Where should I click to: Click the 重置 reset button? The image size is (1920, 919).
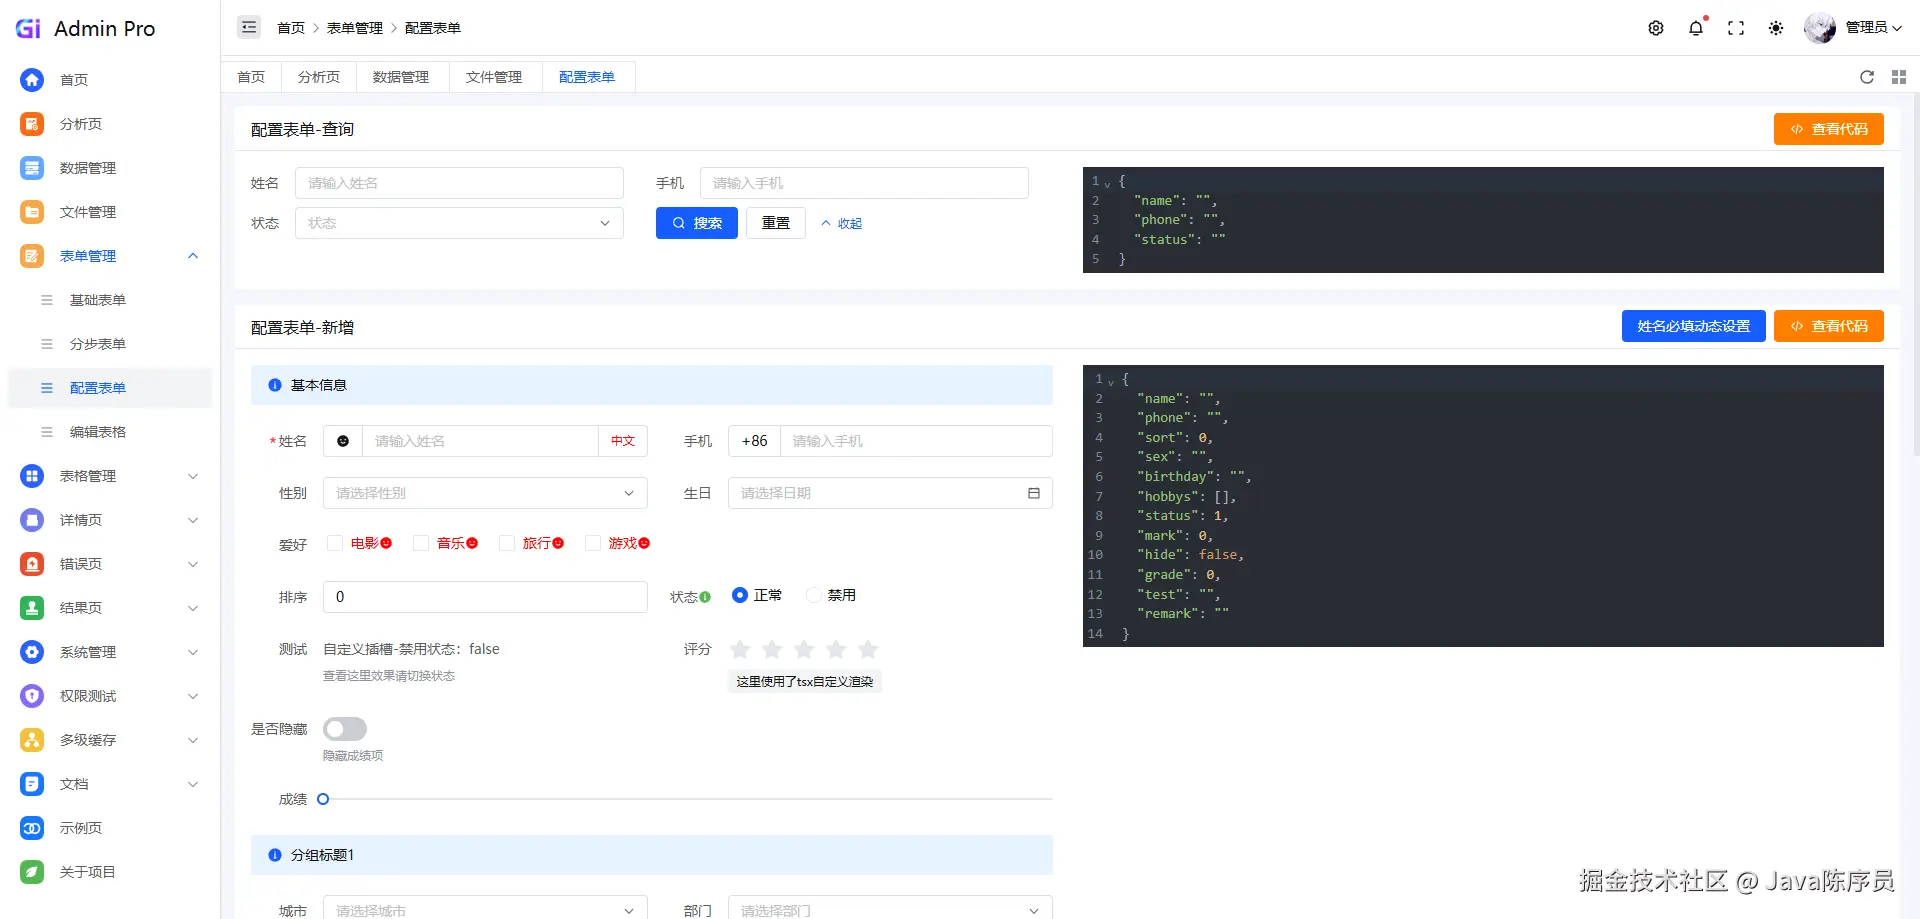776,223
